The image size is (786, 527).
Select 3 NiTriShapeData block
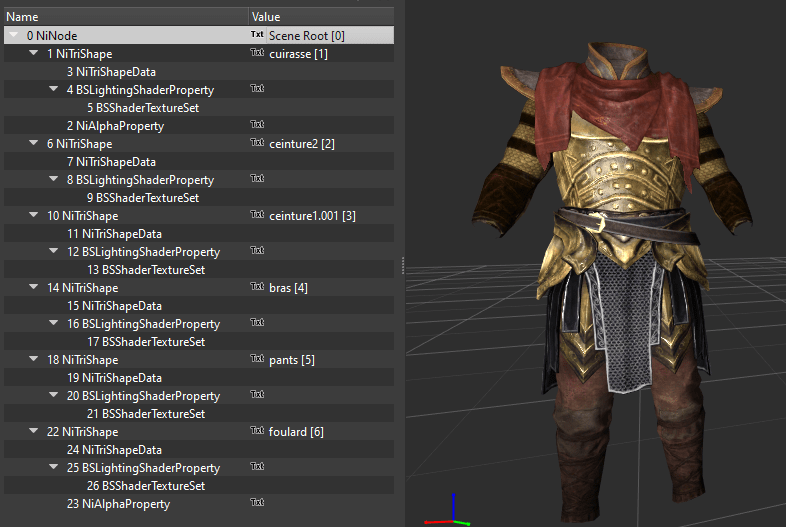tap(111, 72)
